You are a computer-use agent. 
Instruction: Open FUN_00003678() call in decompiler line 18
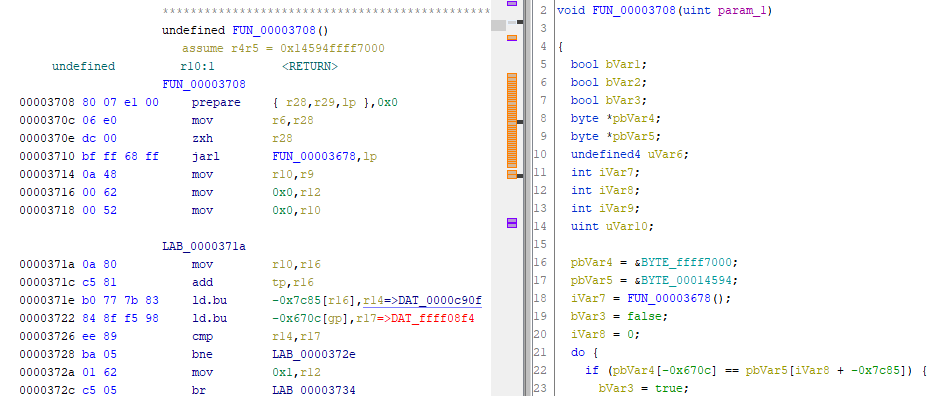coord(676,298)
